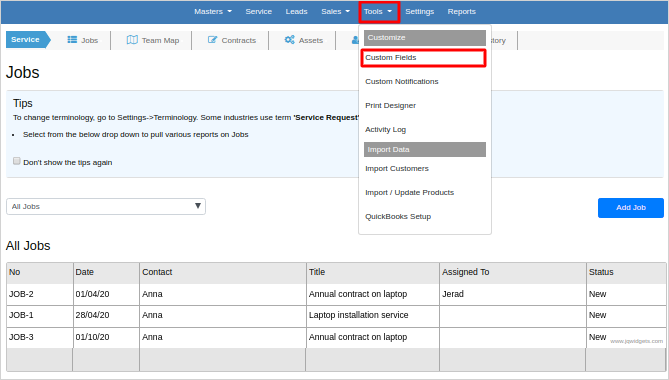The height and width of the screenshot is (380, 669).
Task: Select Custom Fields menu entry
Action: [x=423, y=58]
